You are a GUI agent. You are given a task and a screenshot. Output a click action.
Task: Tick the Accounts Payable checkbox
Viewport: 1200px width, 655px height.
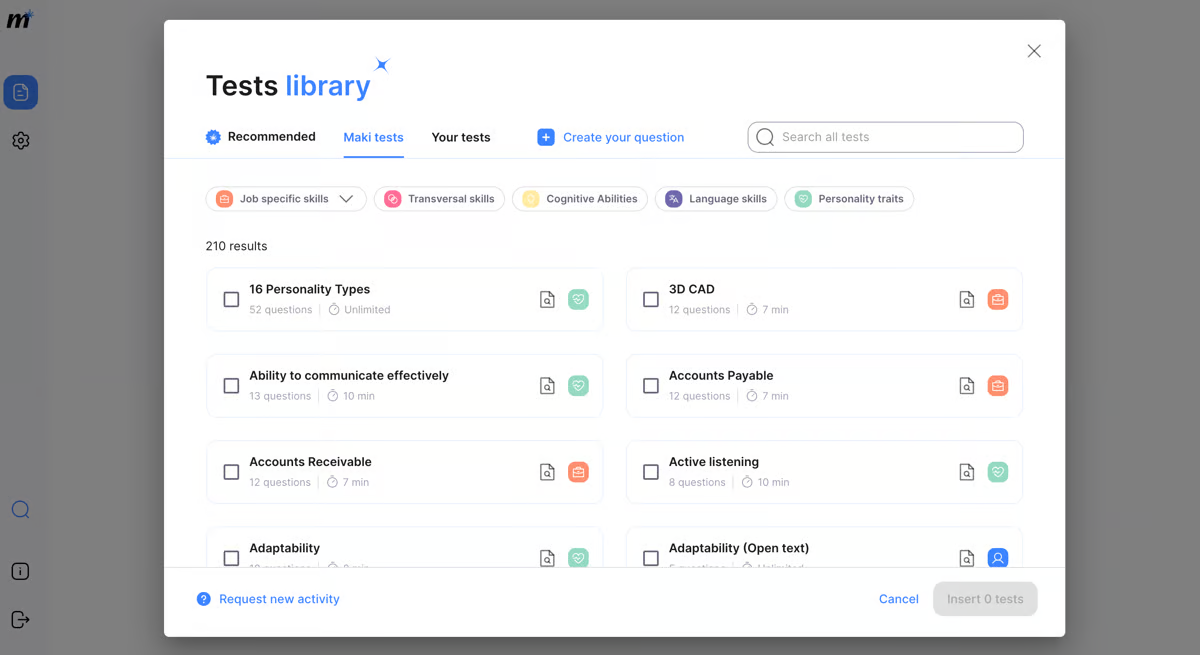tap(651, 385)
